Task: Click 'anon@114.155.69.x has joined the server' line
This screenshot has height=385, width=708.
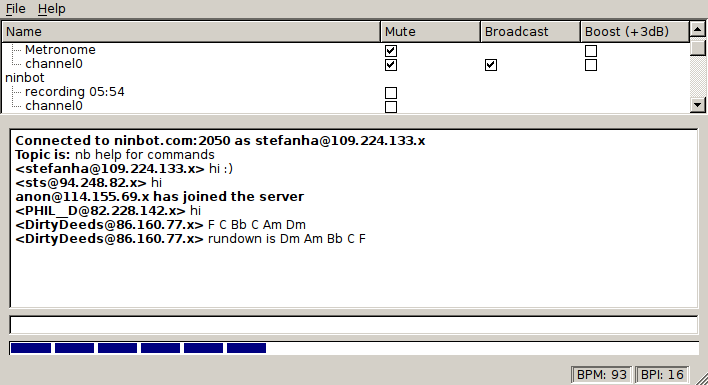Action: (x=159, y=197)
